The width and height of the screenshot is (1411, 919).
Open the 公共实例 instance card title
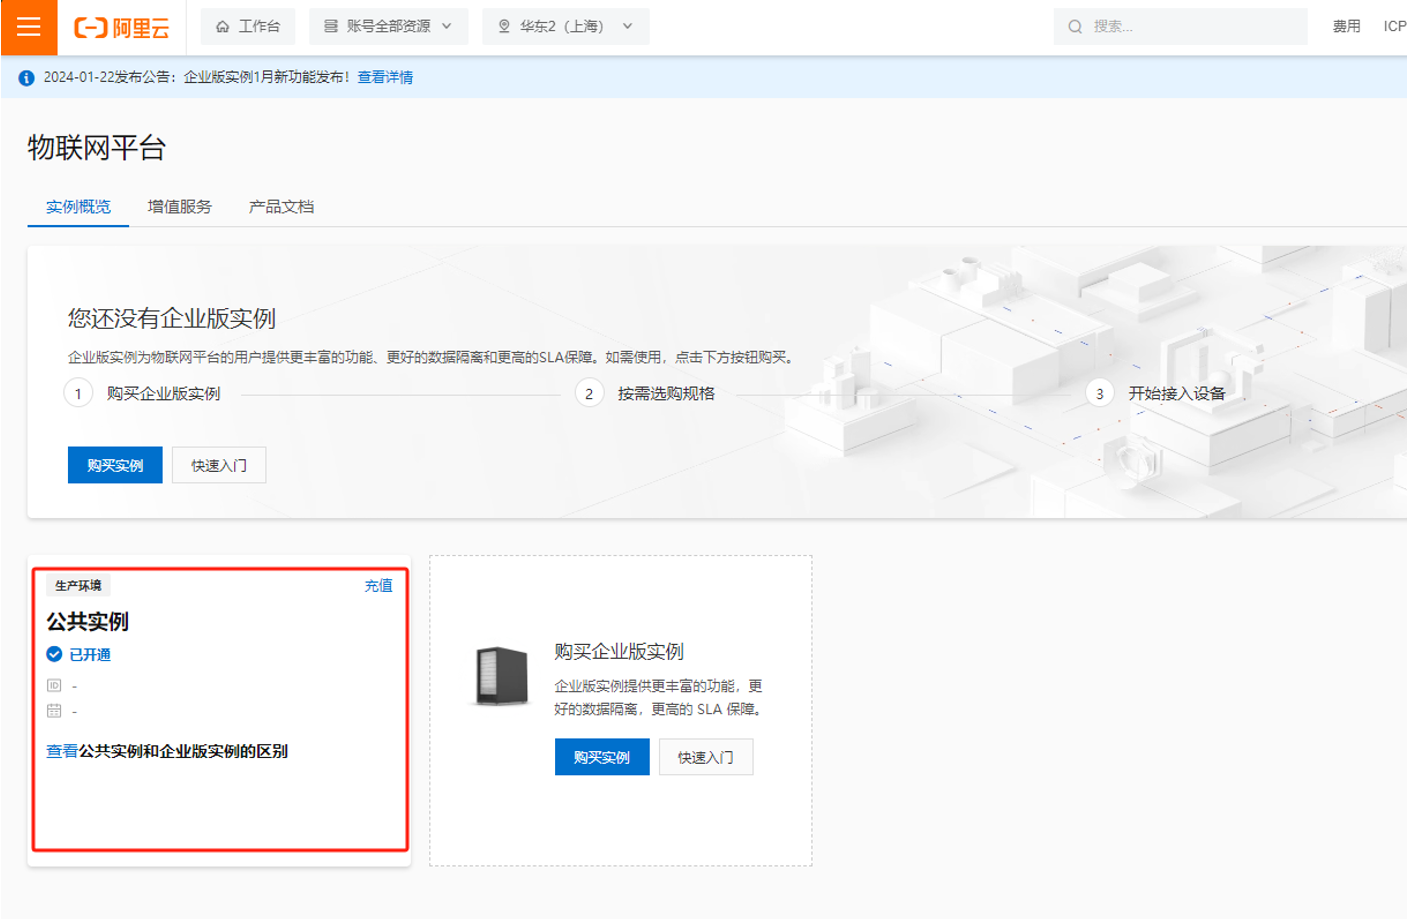[x=87, y=621]
